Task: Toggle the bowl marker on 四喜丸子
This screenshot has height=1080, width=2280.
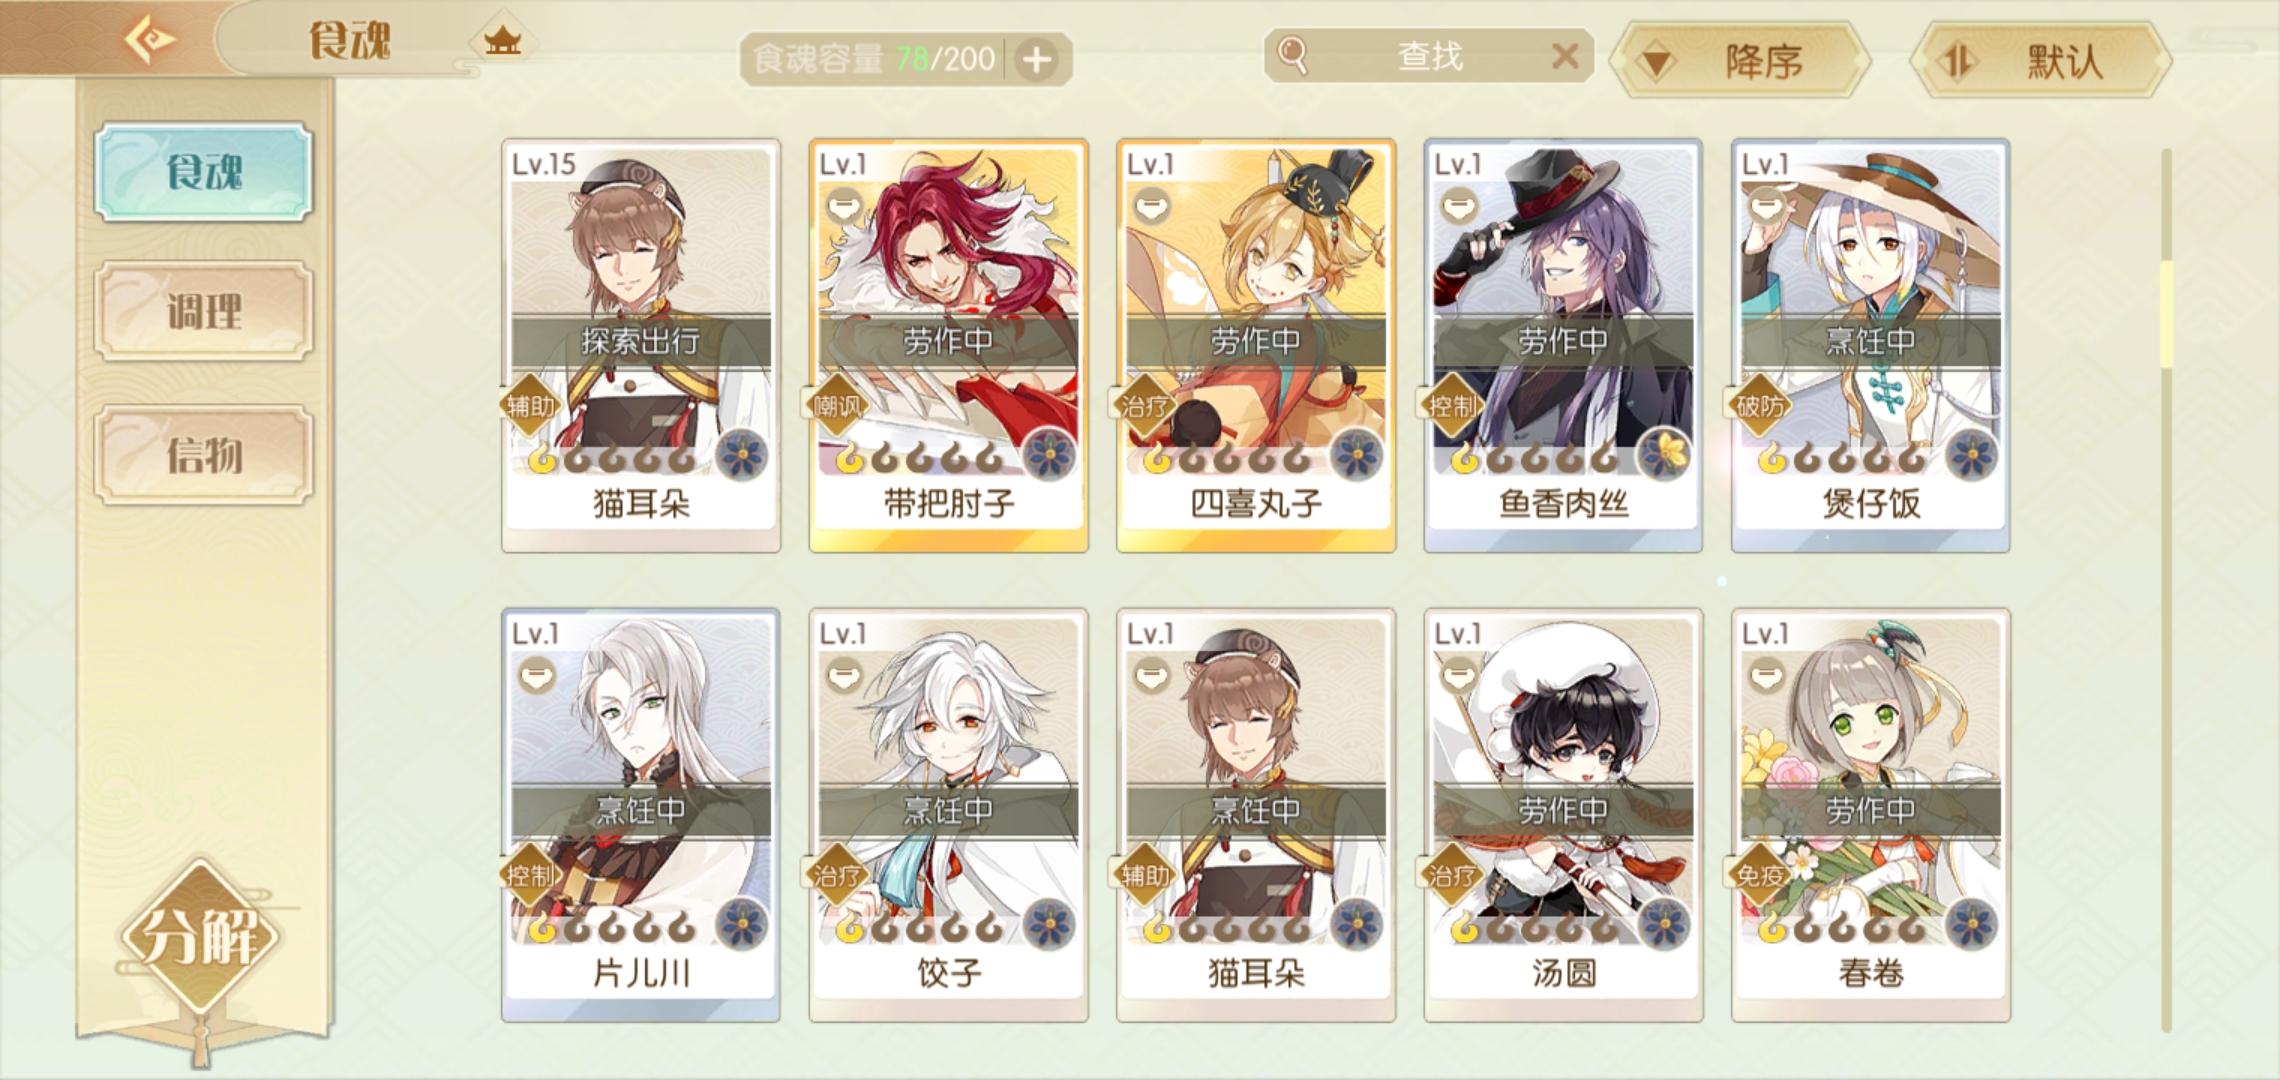Action: pos(1152,207)
